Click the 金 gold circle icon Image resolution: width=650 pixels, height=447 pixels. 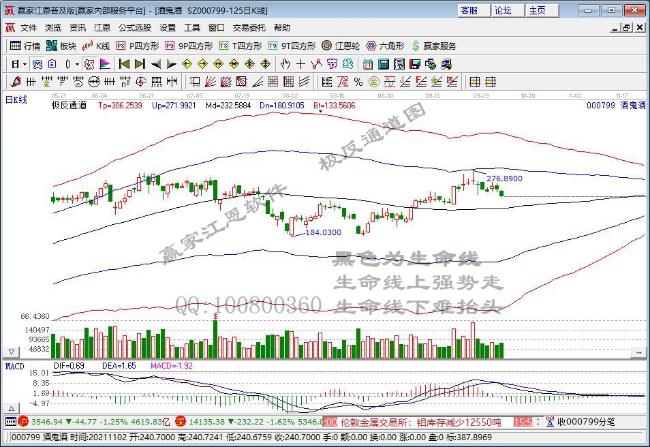click(x=374, y=82)
